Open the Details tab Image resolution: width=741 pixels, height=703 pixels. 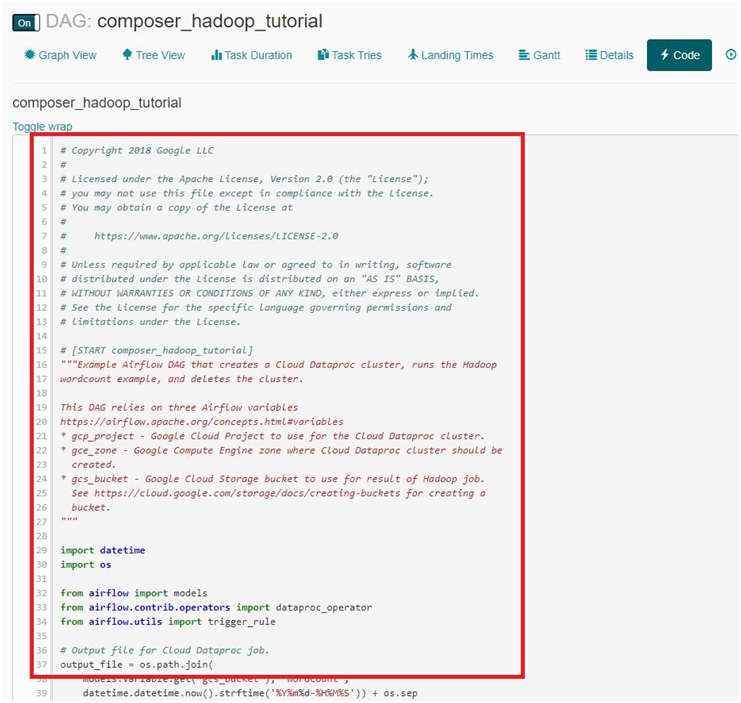610,55
